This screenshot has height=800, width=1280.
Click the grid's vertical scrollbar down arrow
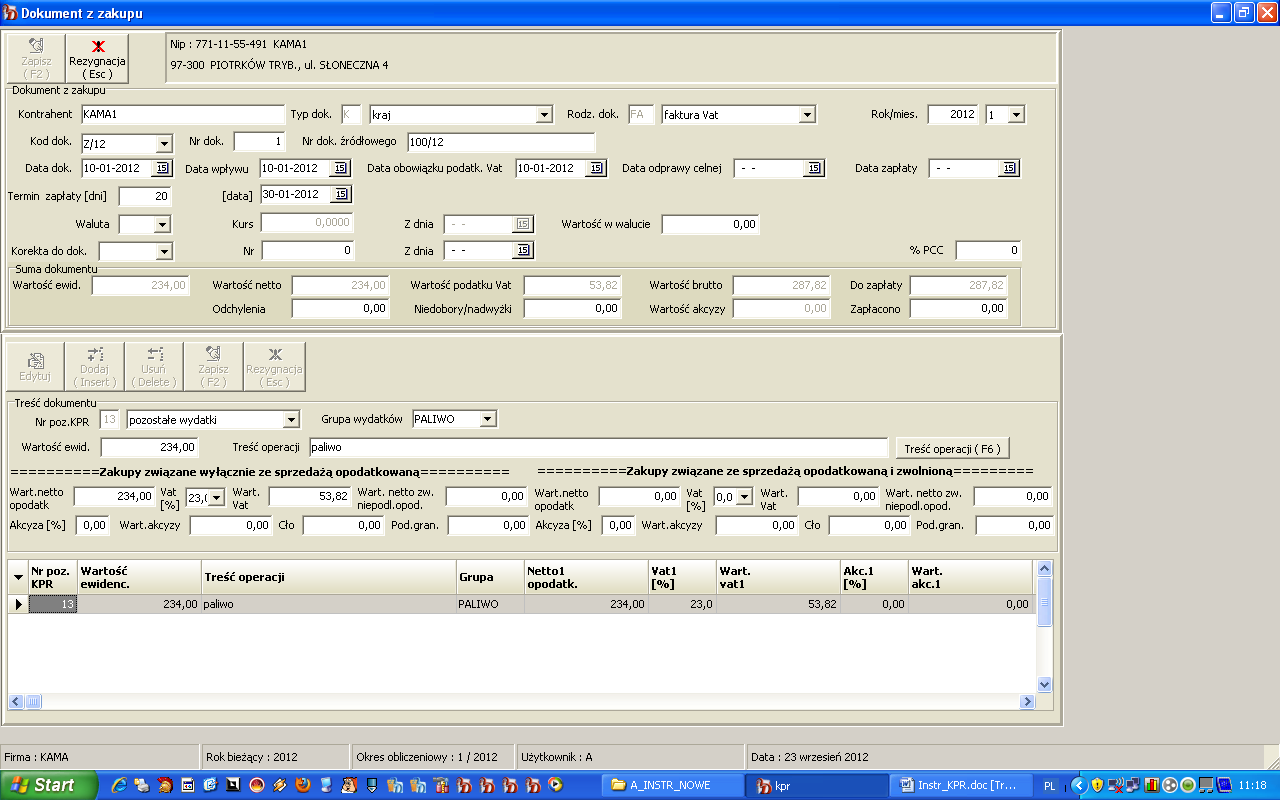pyautogui.click(x=1045, y=685)
